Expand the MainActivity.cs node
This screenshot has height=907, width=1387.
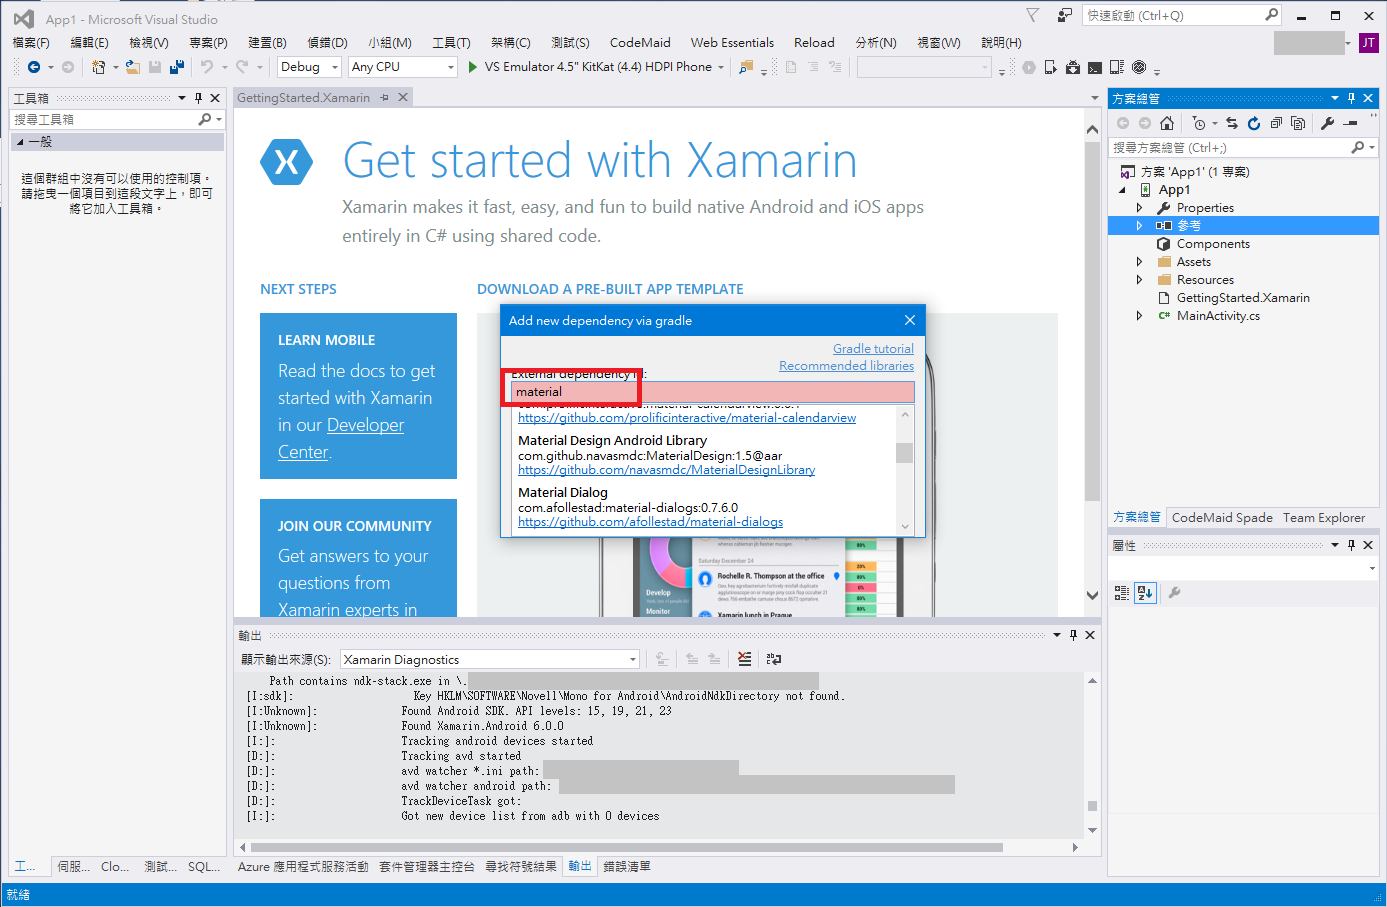point(1139,316)
